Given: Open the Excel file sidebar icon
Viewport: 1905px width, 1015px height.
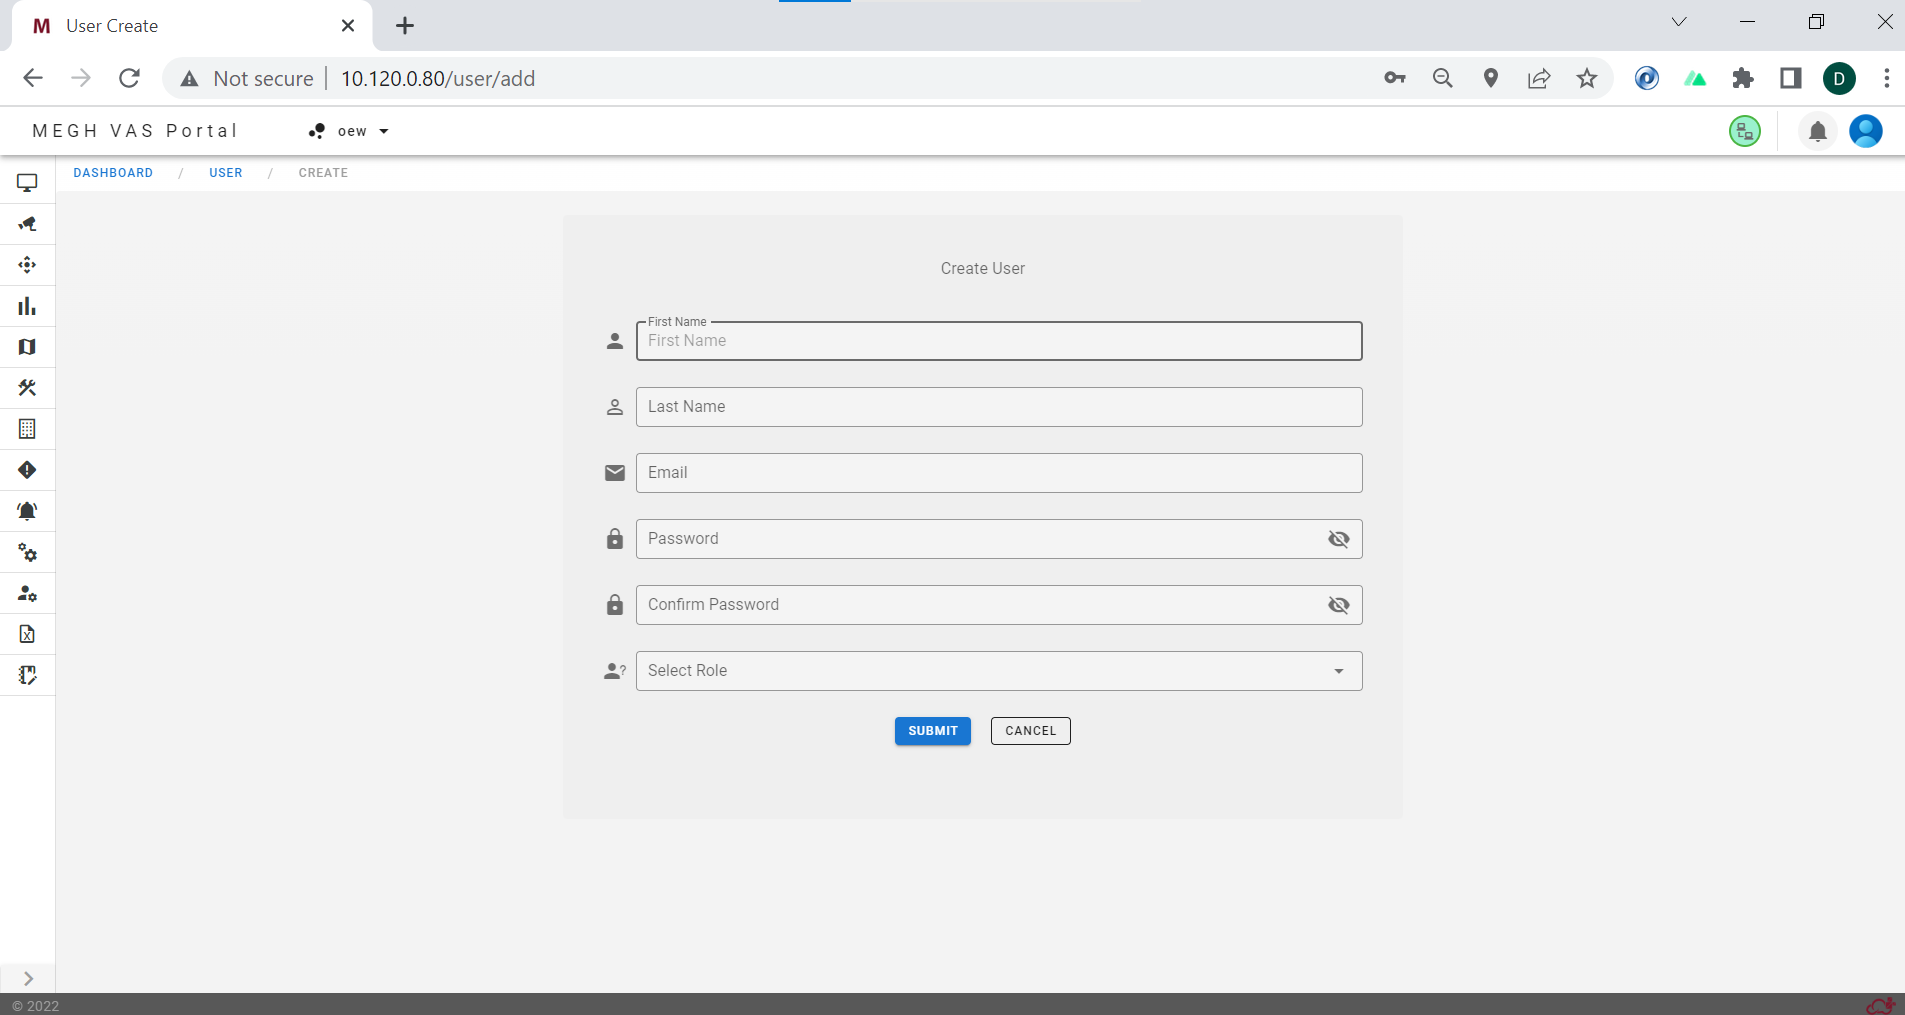Looking at the screenshot, I should 27,634.
